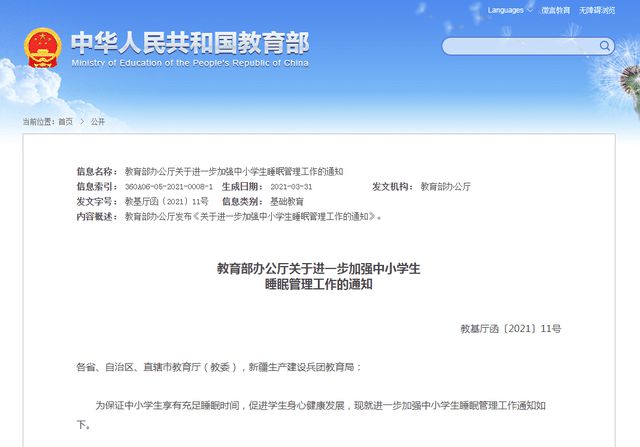The height and width of the screenshot is (447, 640).
Task: Click the 中华人民共和国教育部 site title
Action: (x=190, y=42)
